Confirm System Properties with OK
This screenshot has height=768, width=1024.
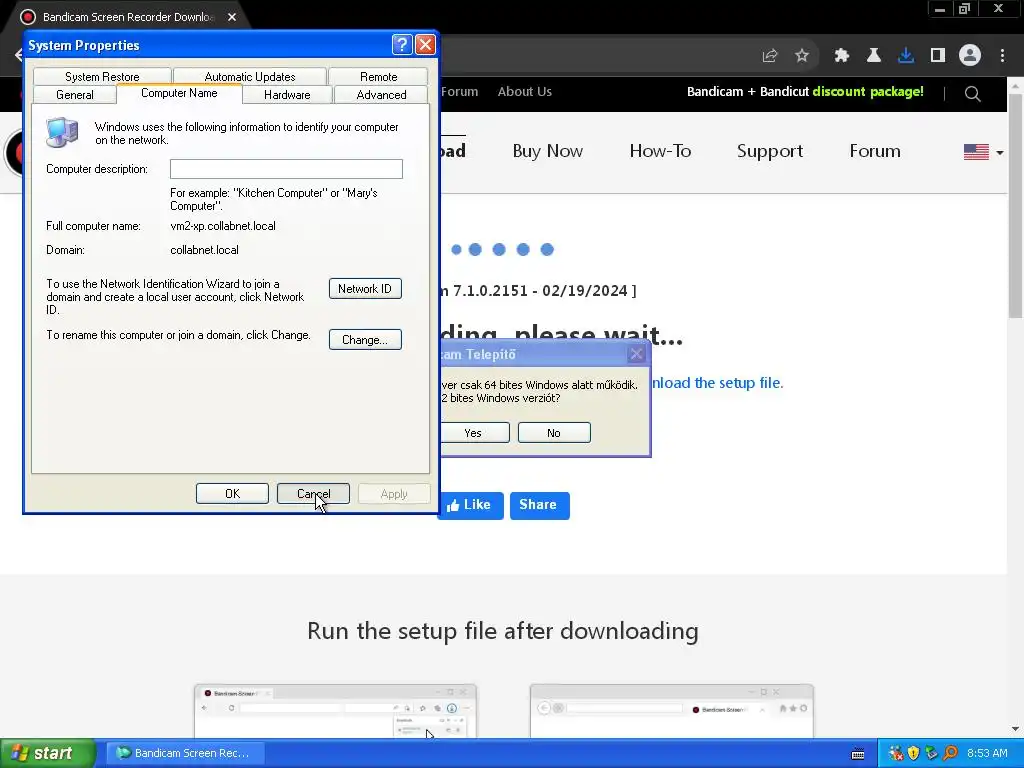pos(232,494)
